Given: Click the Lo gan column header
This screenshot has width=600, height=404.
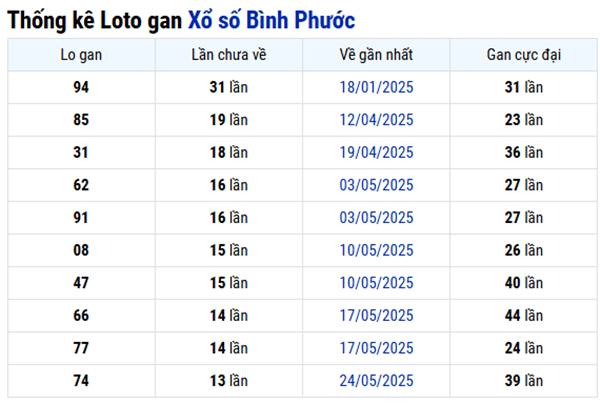Looking at the screenshot, I should 81,54.
